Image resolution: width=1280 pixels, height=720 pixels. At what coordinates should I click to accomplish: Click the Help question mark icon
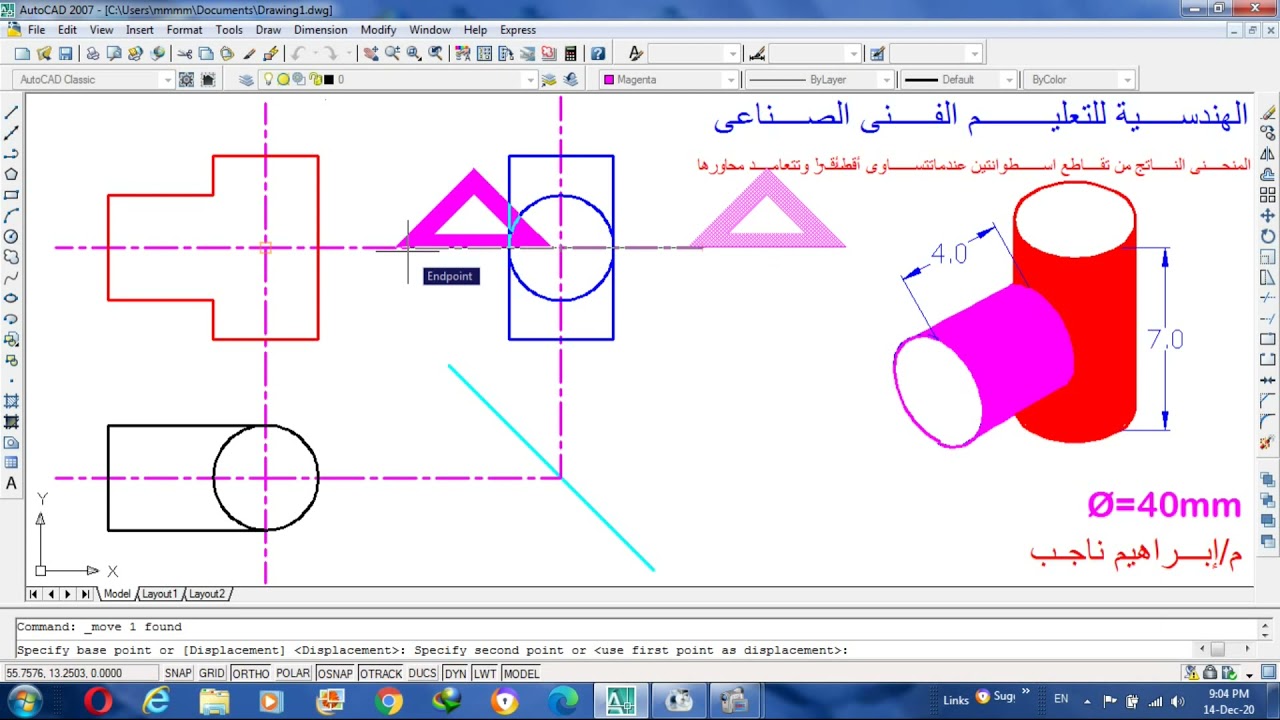pos(598,54)
